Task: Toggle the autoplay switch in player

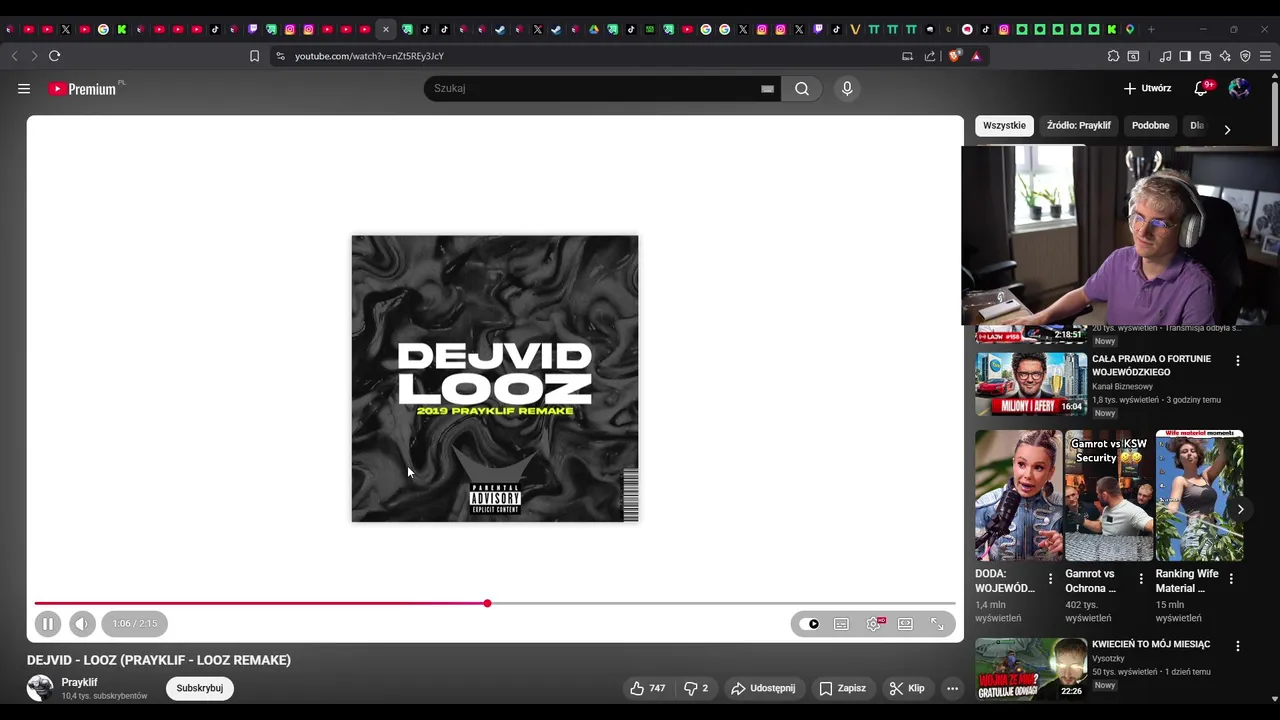Action: [809, 624]
